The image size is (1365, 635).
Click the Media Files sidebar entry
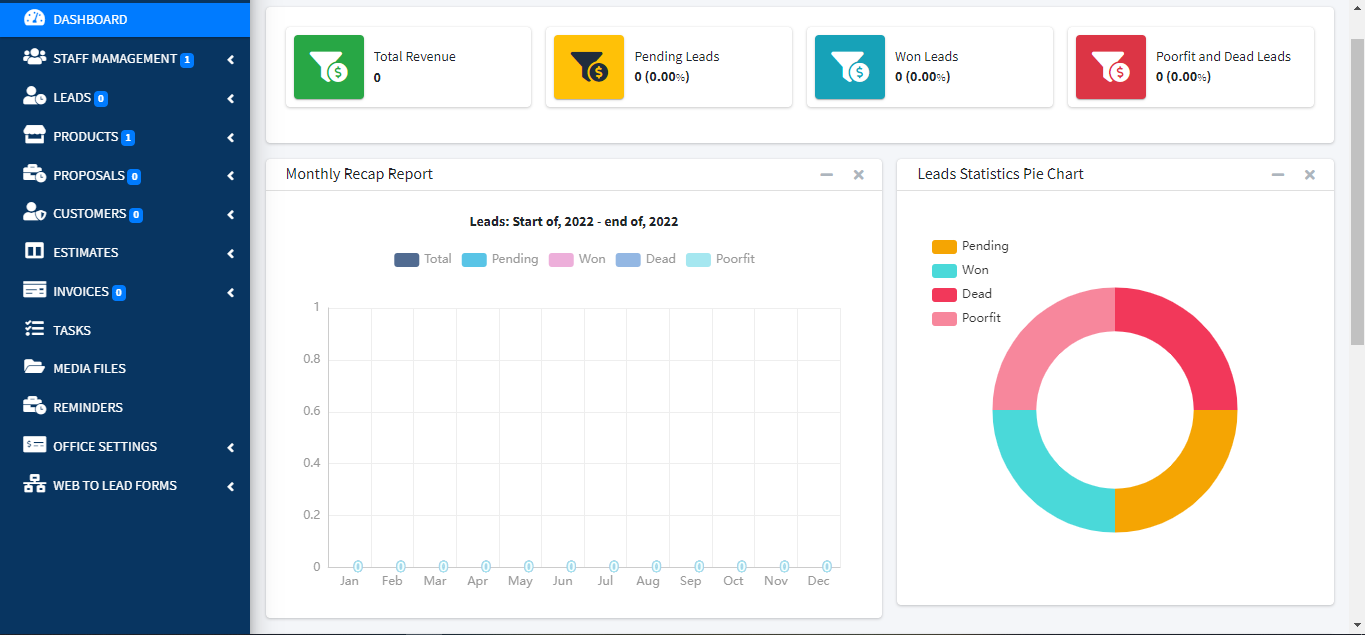click(91, 368)
